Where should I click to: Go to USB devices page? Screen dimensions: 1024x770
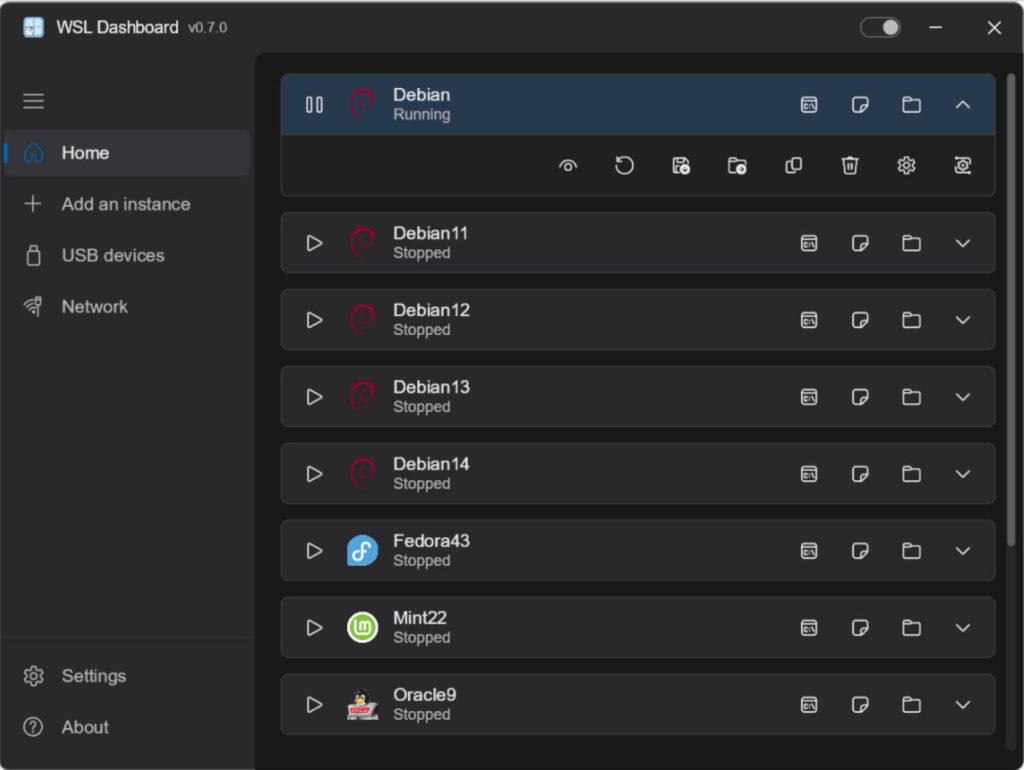pos(127,255)
